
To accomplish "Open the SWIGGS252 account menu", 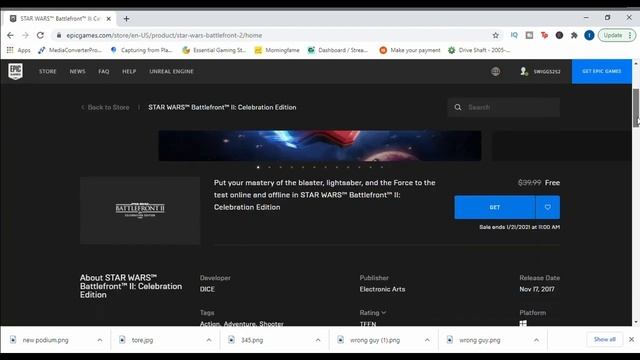I will point(540,71).
